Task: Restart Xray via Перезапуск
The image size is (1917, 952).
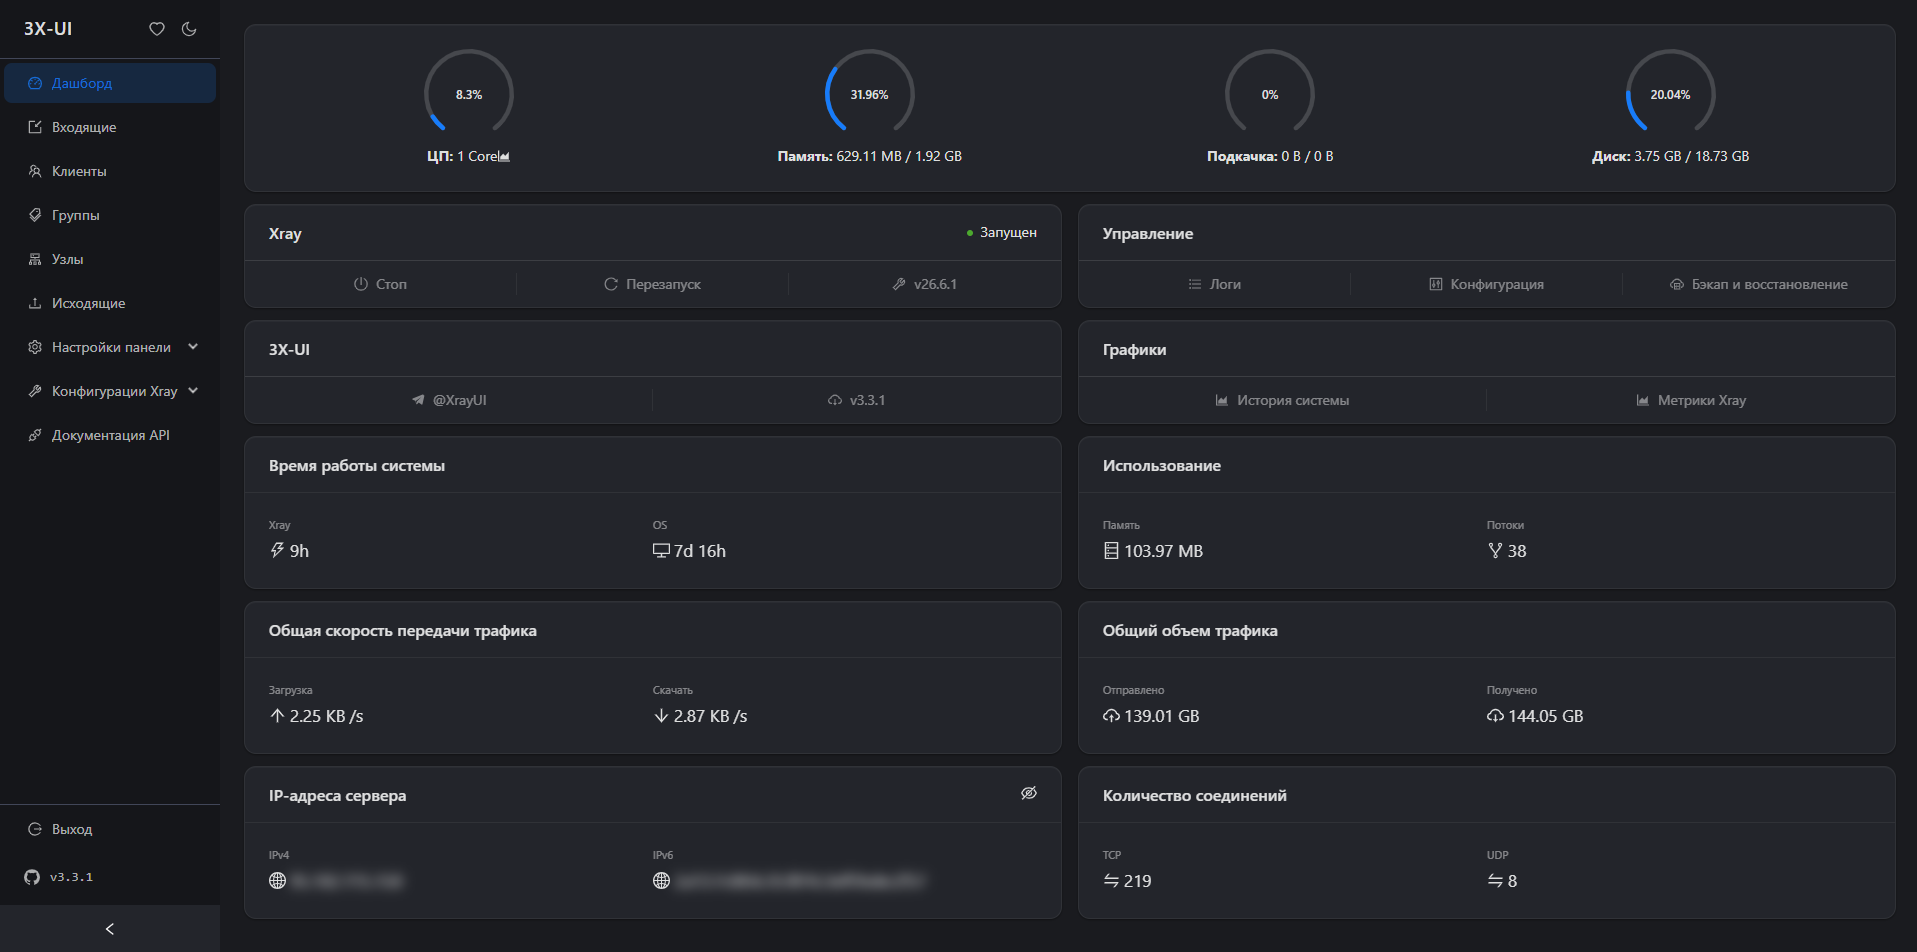Action: tap(652, 284)
